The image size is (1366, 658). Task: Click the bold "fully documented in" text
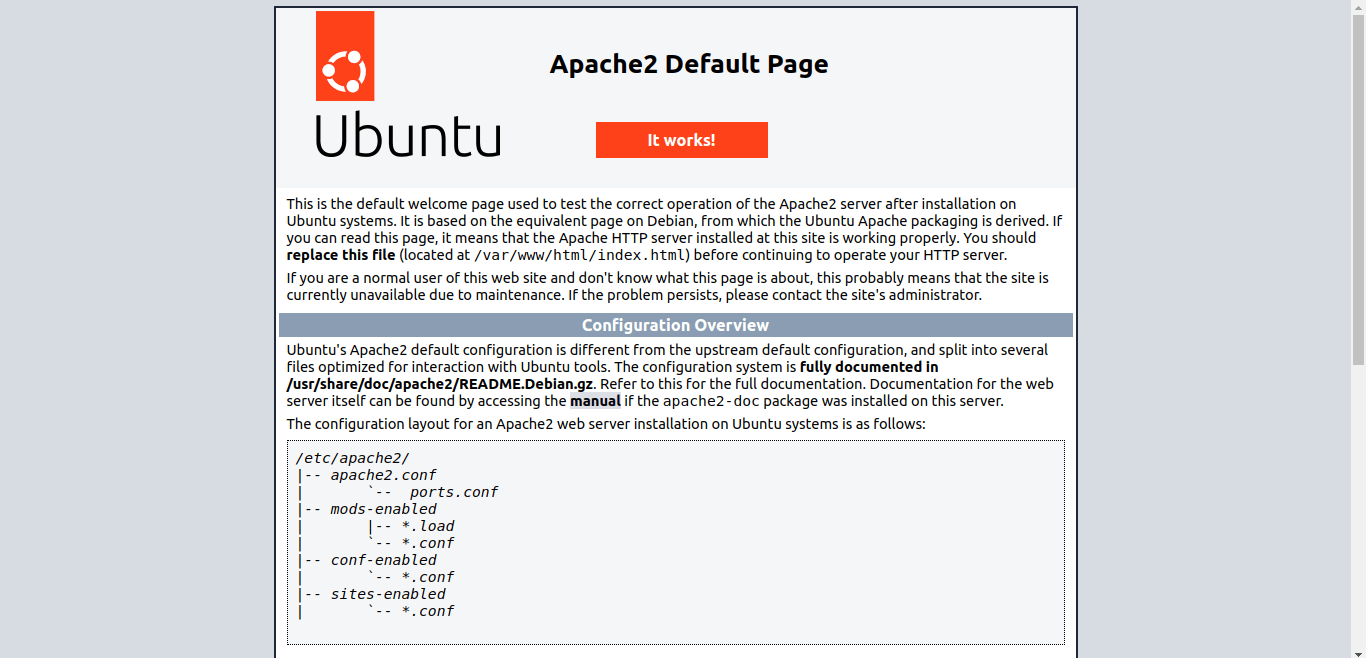[x=869, y=367]
